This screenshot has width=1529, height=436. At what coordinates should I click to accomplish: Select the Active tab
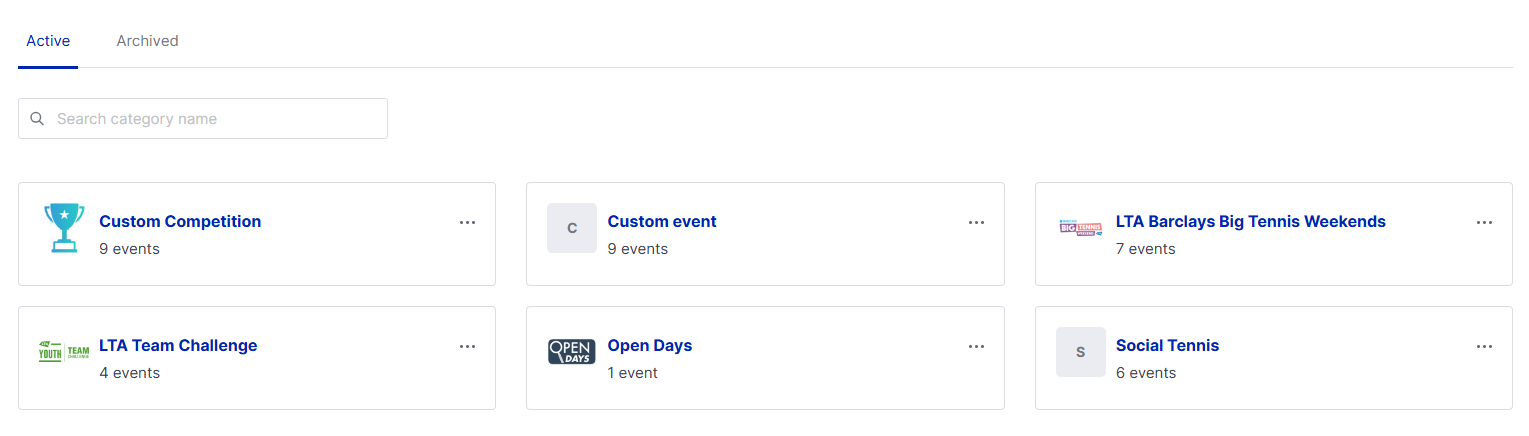(x=48, y=41)
